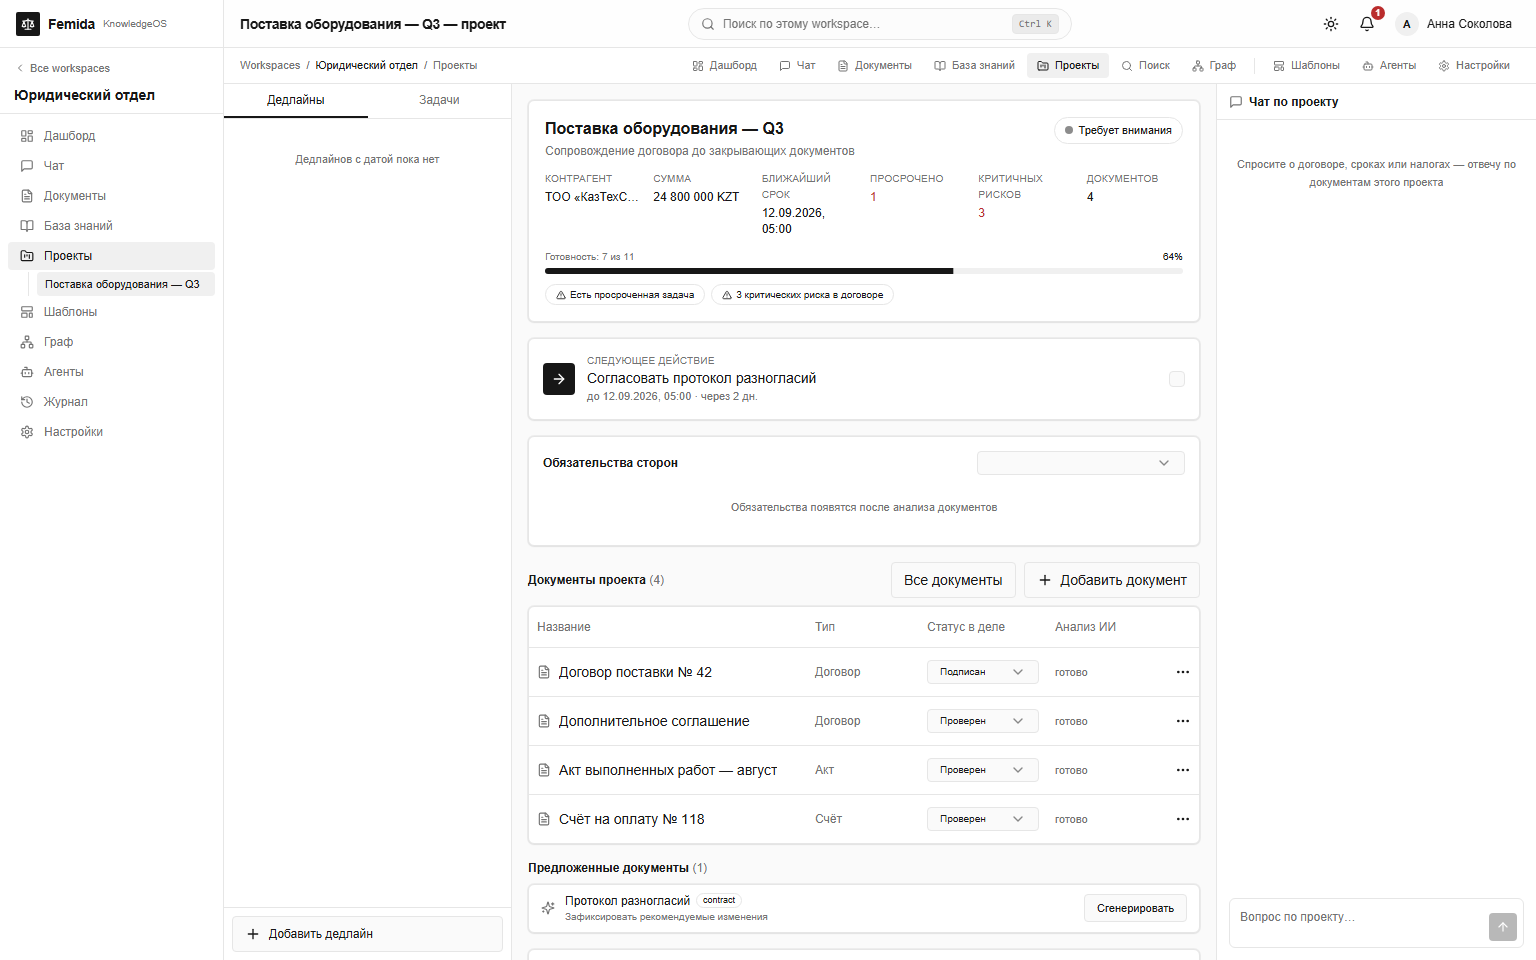1536x960 pixels.
Task: Switch to the Задачи tab
Action: [x=439, y=100]
